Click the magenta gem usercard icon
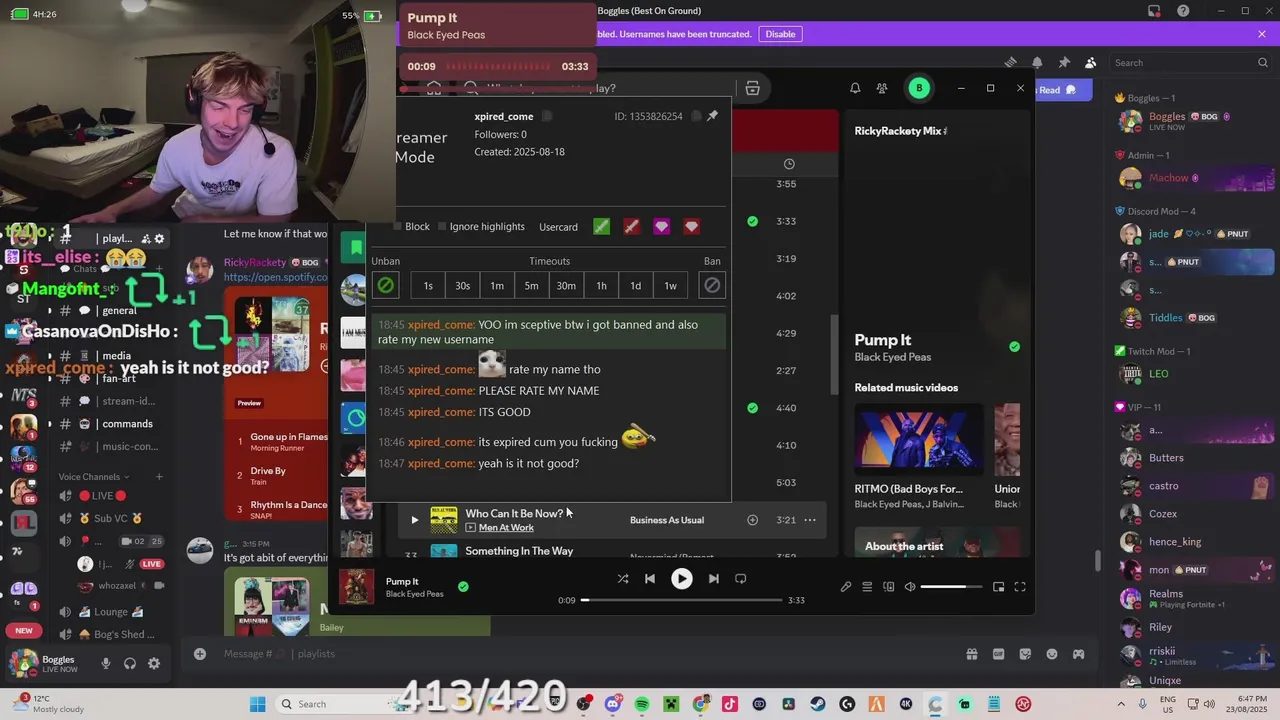 (661, 227)
